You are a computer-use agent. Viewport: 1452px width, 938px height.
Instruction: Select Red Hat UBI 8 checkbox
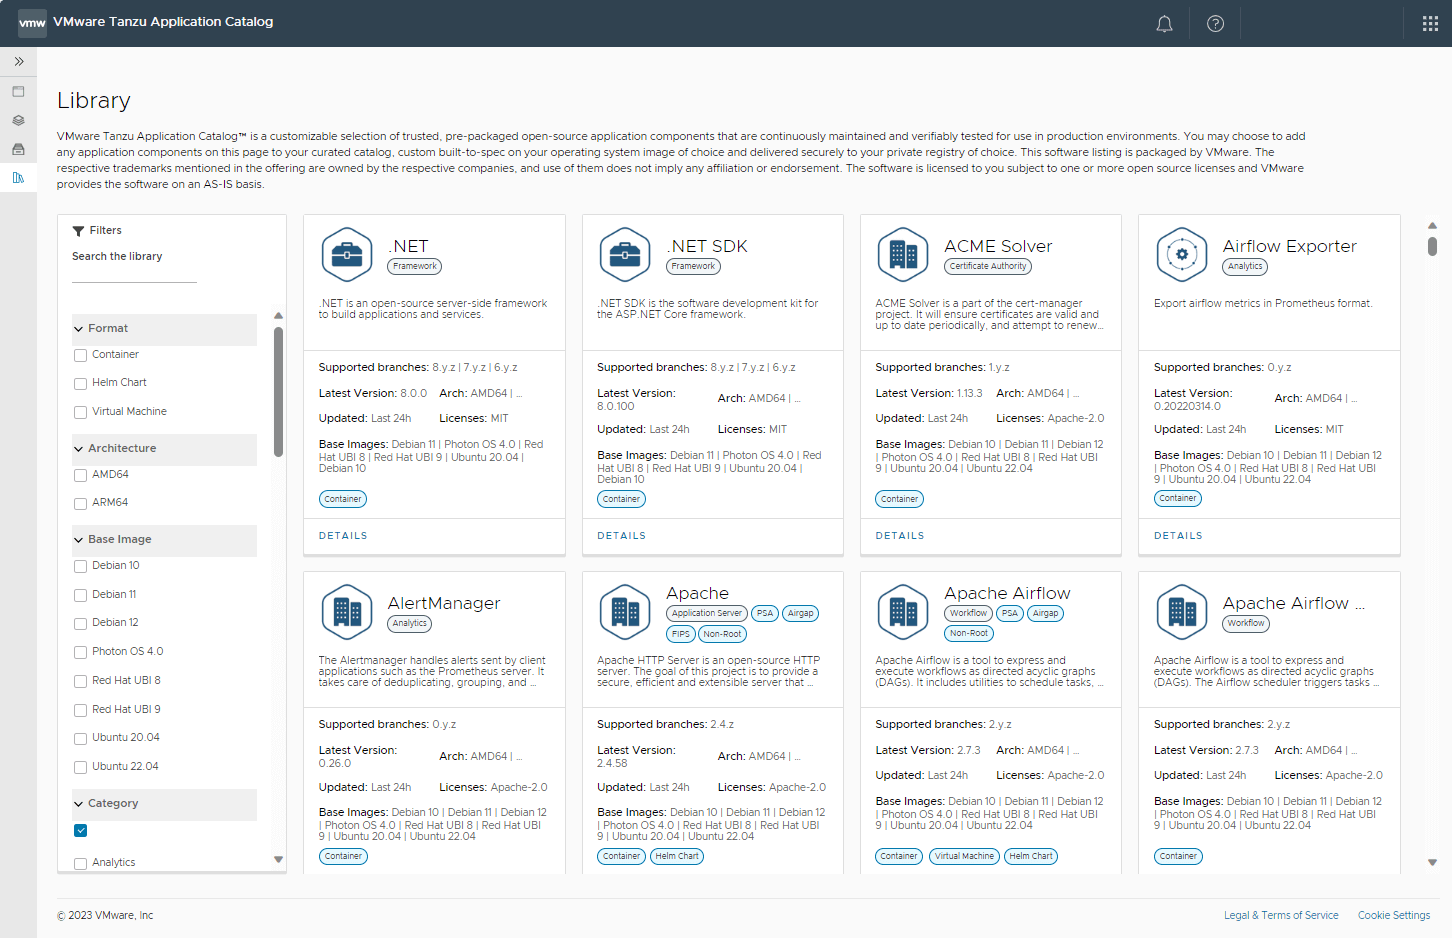80,681
